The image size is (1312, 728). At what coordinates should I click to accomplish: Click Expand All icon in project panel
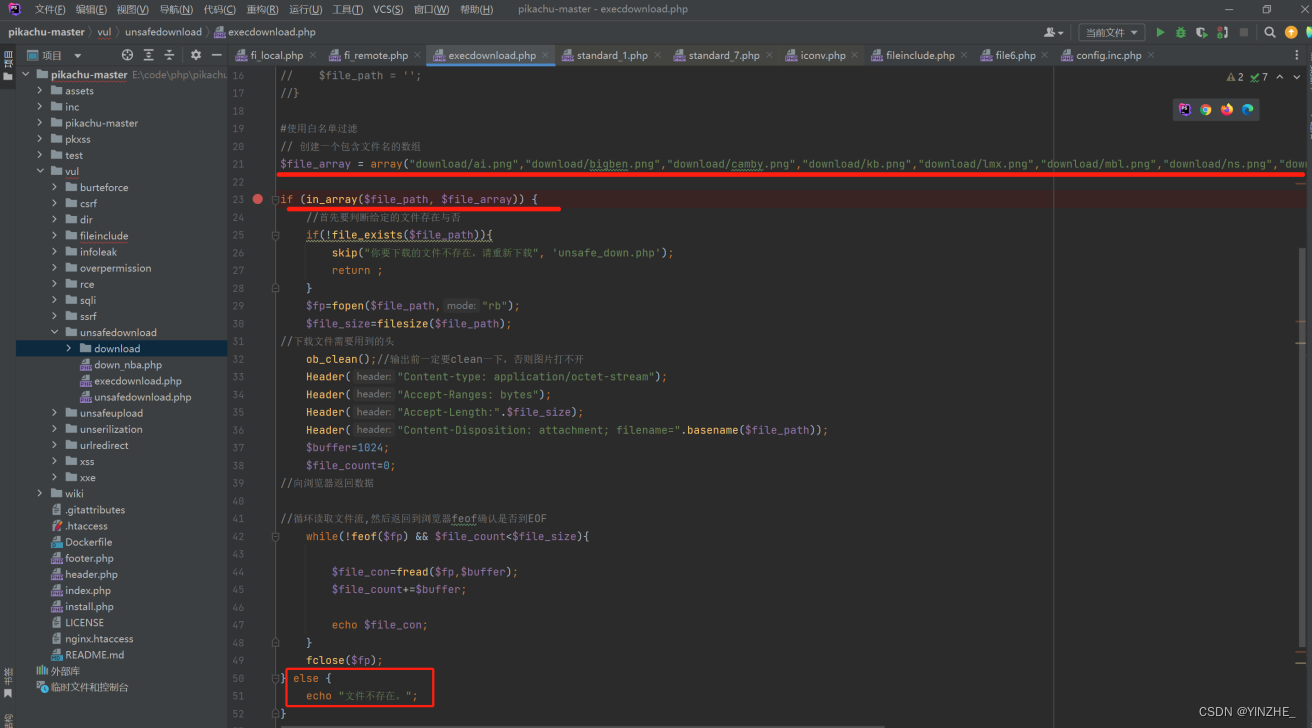[148, 55]
